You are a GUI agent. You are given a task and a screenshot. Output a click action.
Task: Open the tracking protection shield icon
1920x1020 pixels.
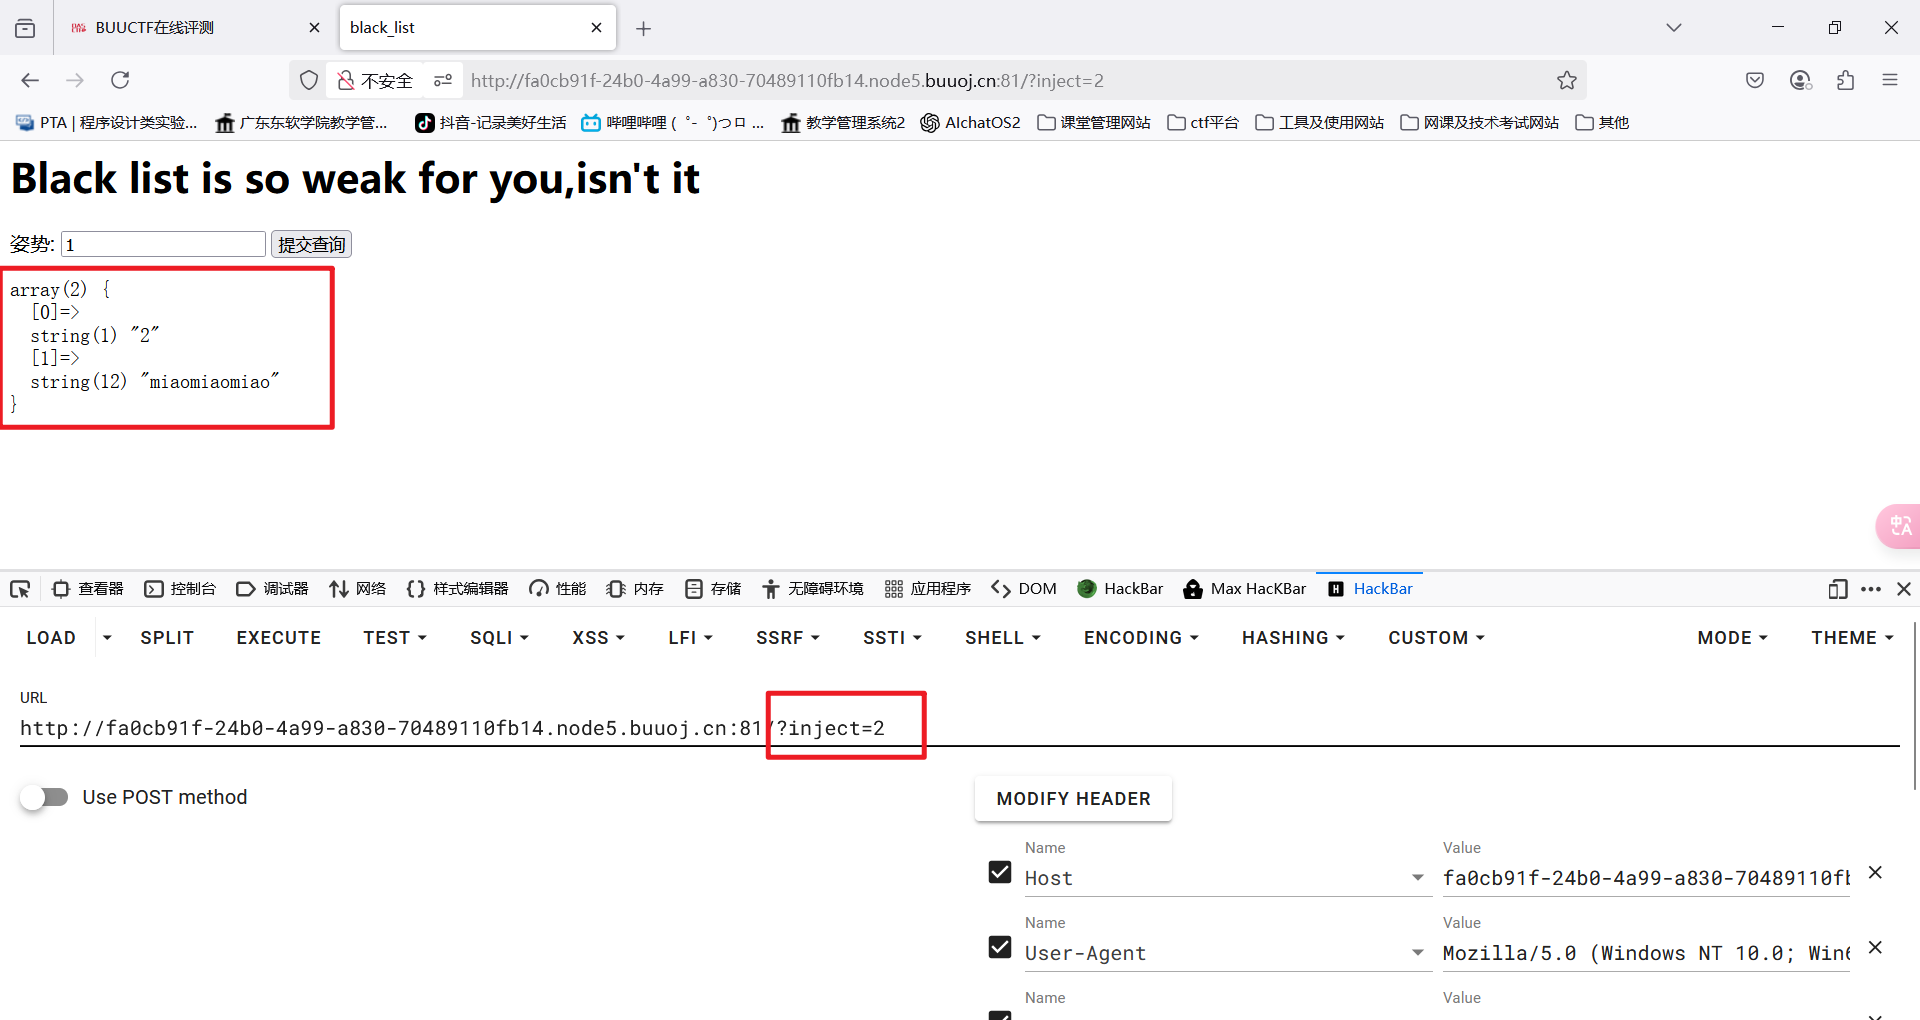point(308,80)
